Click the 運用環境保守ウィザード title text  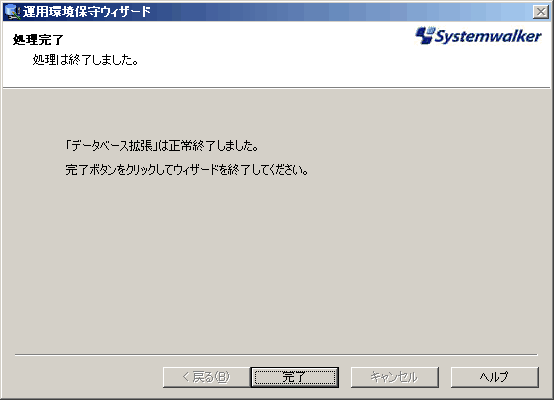87,12
